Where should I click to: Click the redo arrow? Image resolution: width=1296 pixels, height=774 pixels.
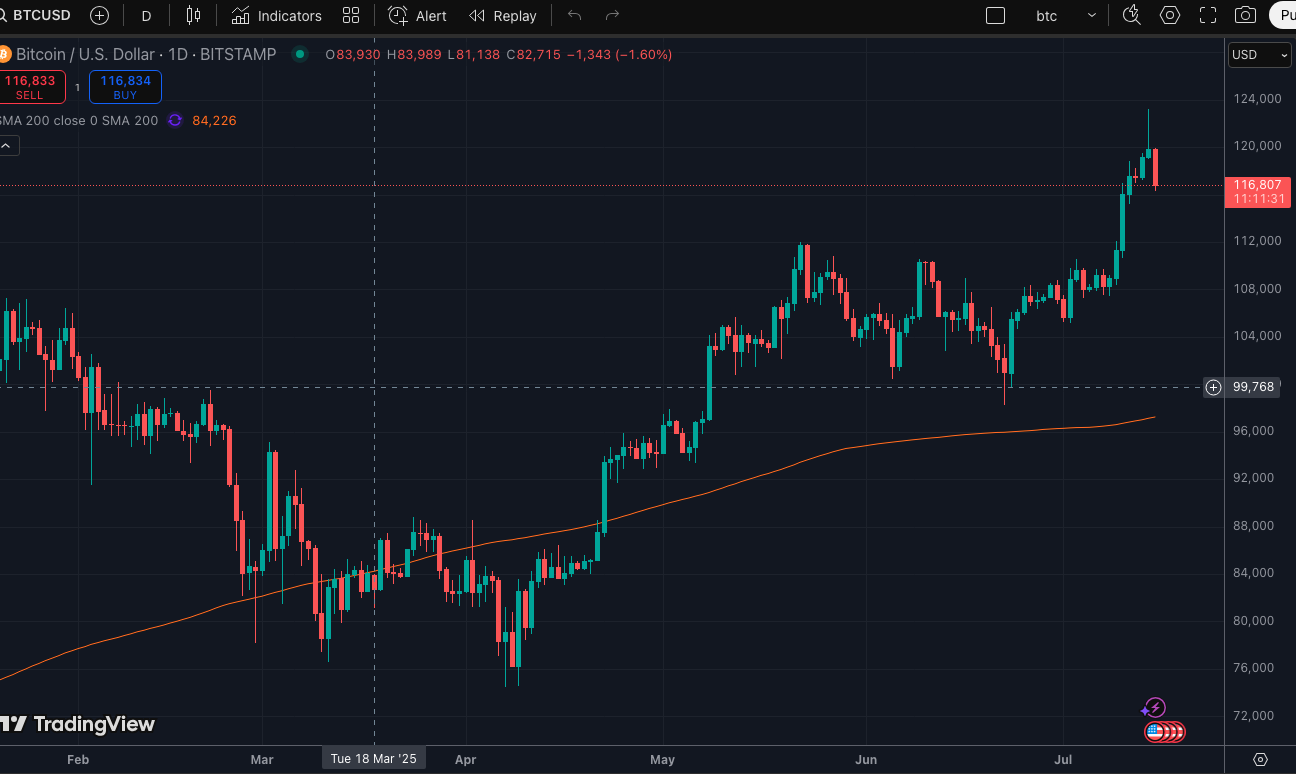(613, 15)
